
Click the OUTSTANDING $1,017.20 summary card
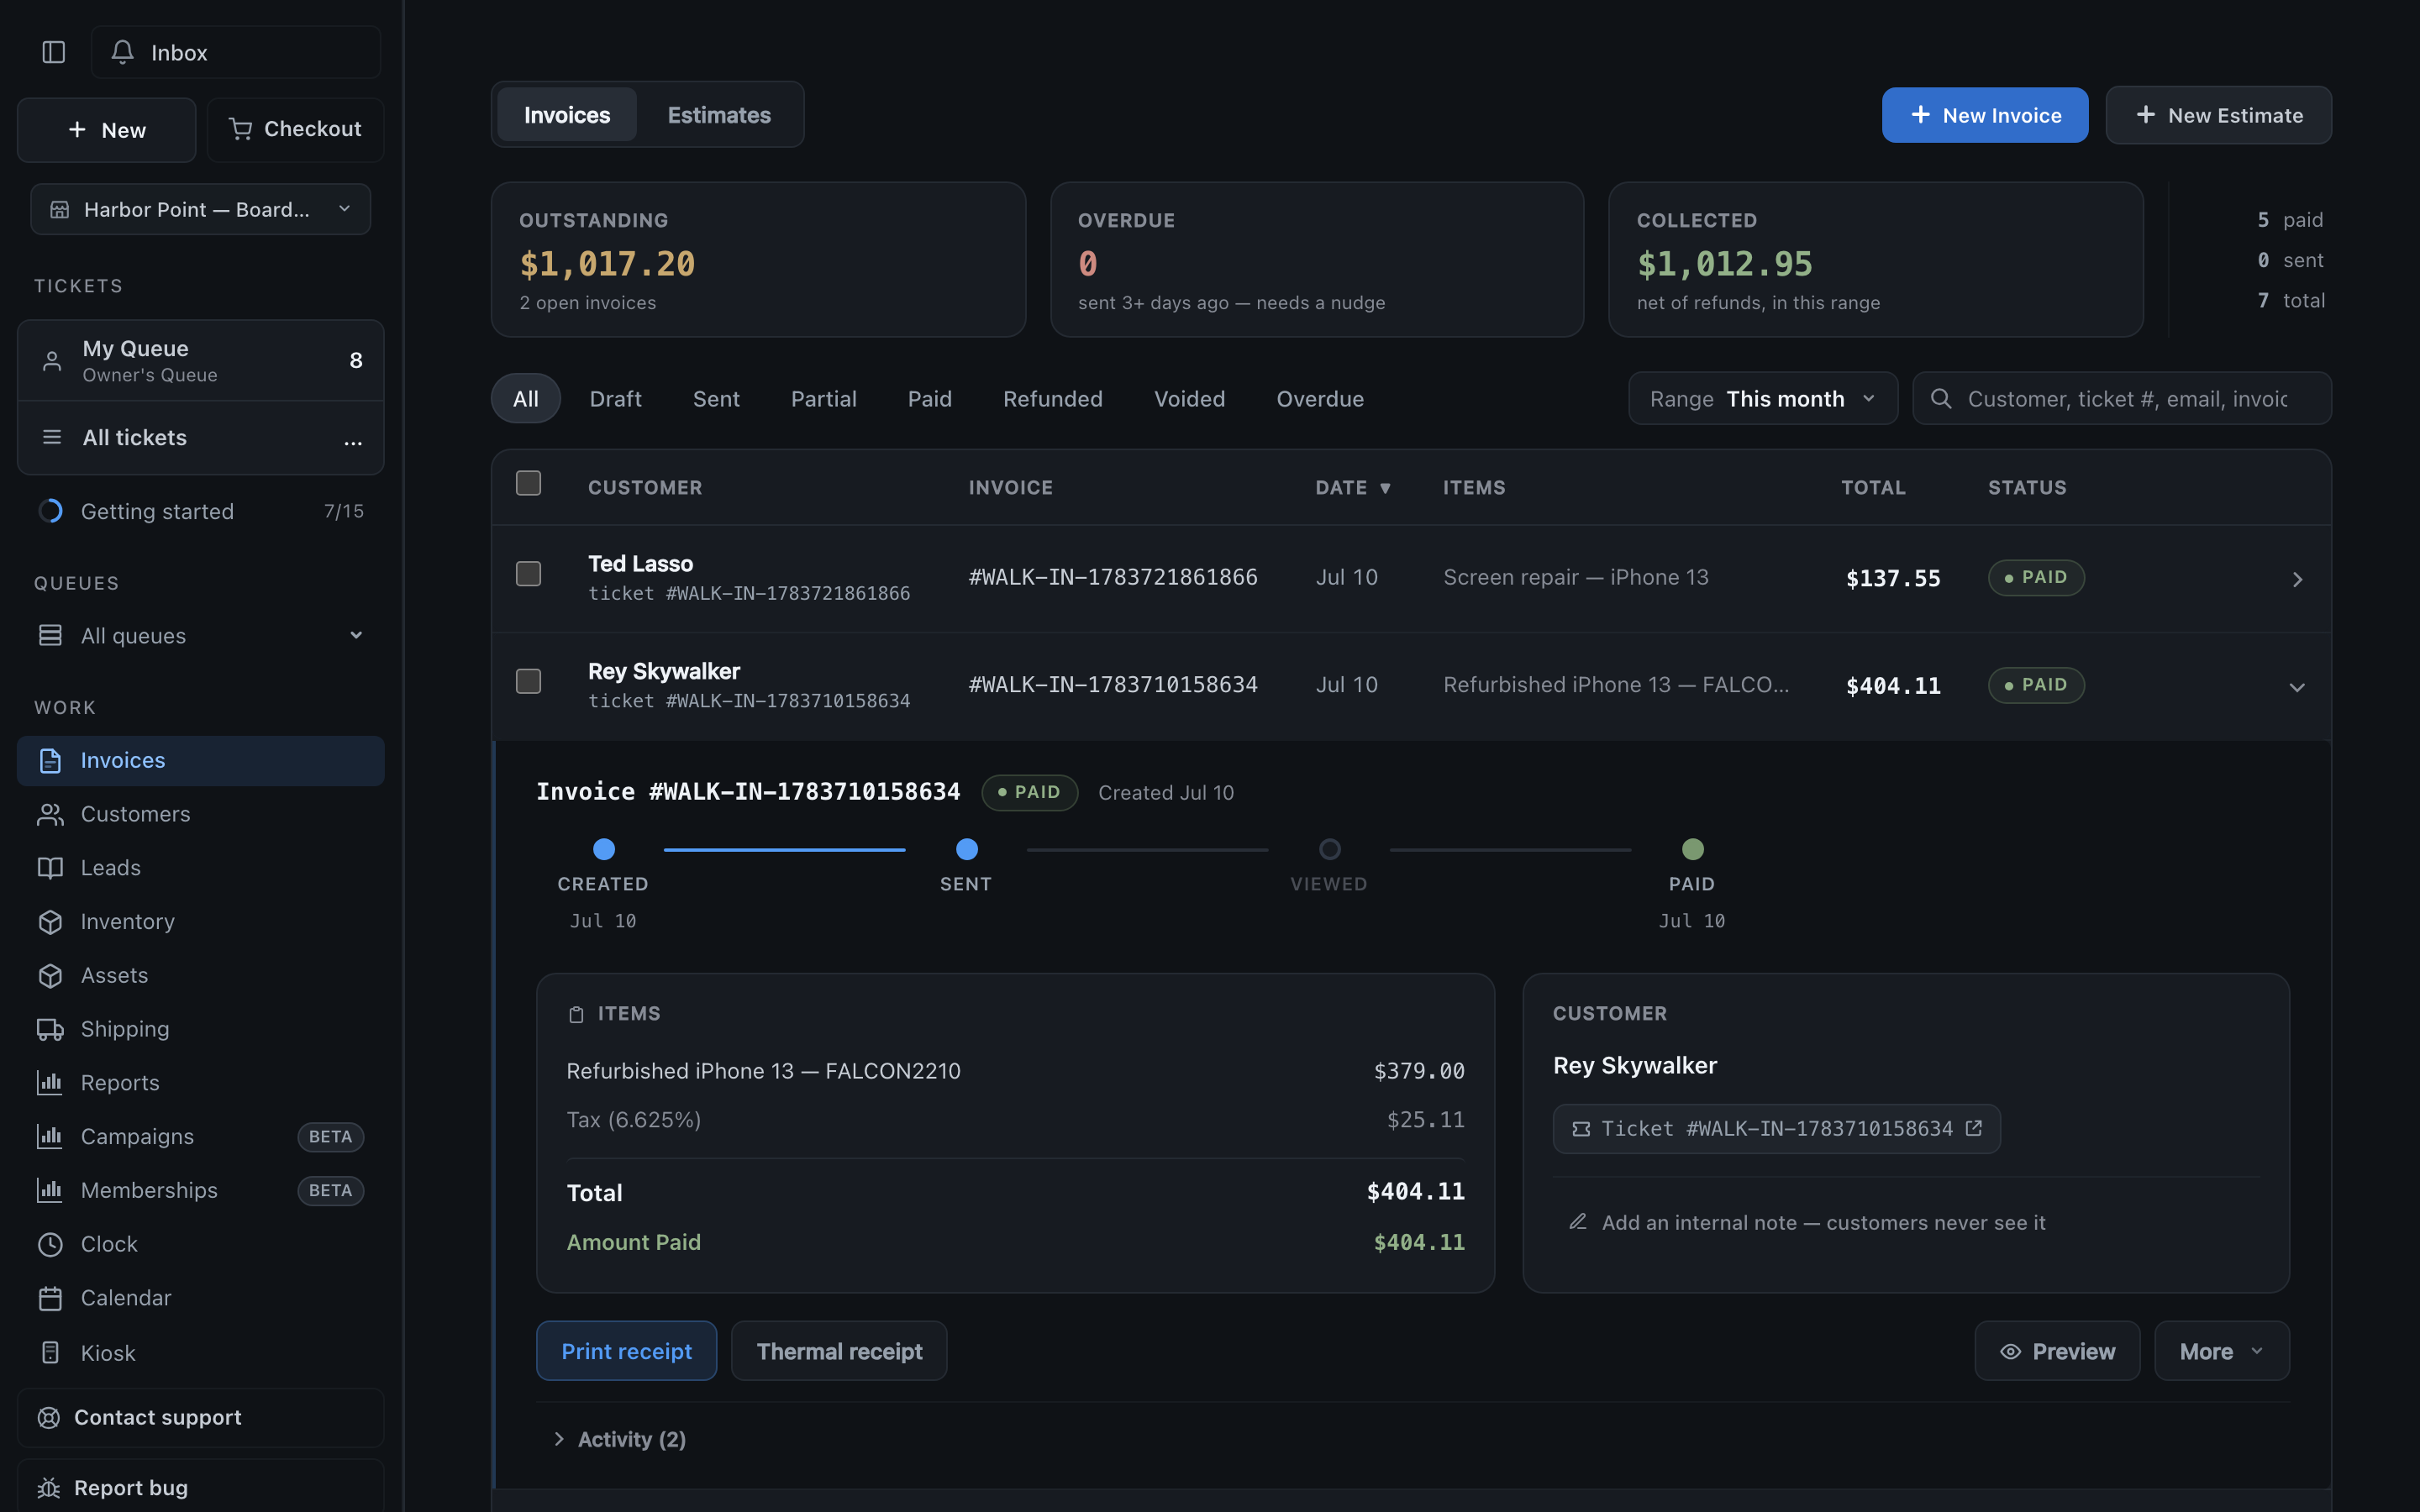758,260
